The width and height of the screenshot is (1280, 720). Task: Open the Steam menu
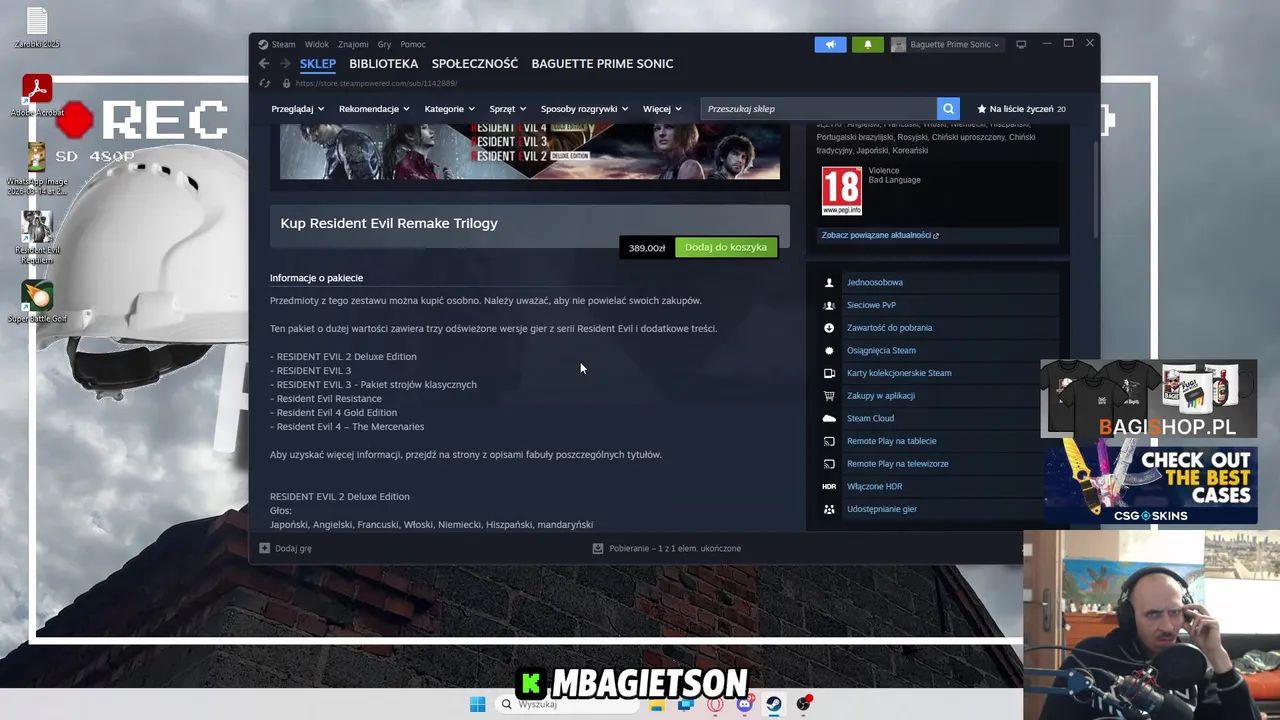point(277,44)
